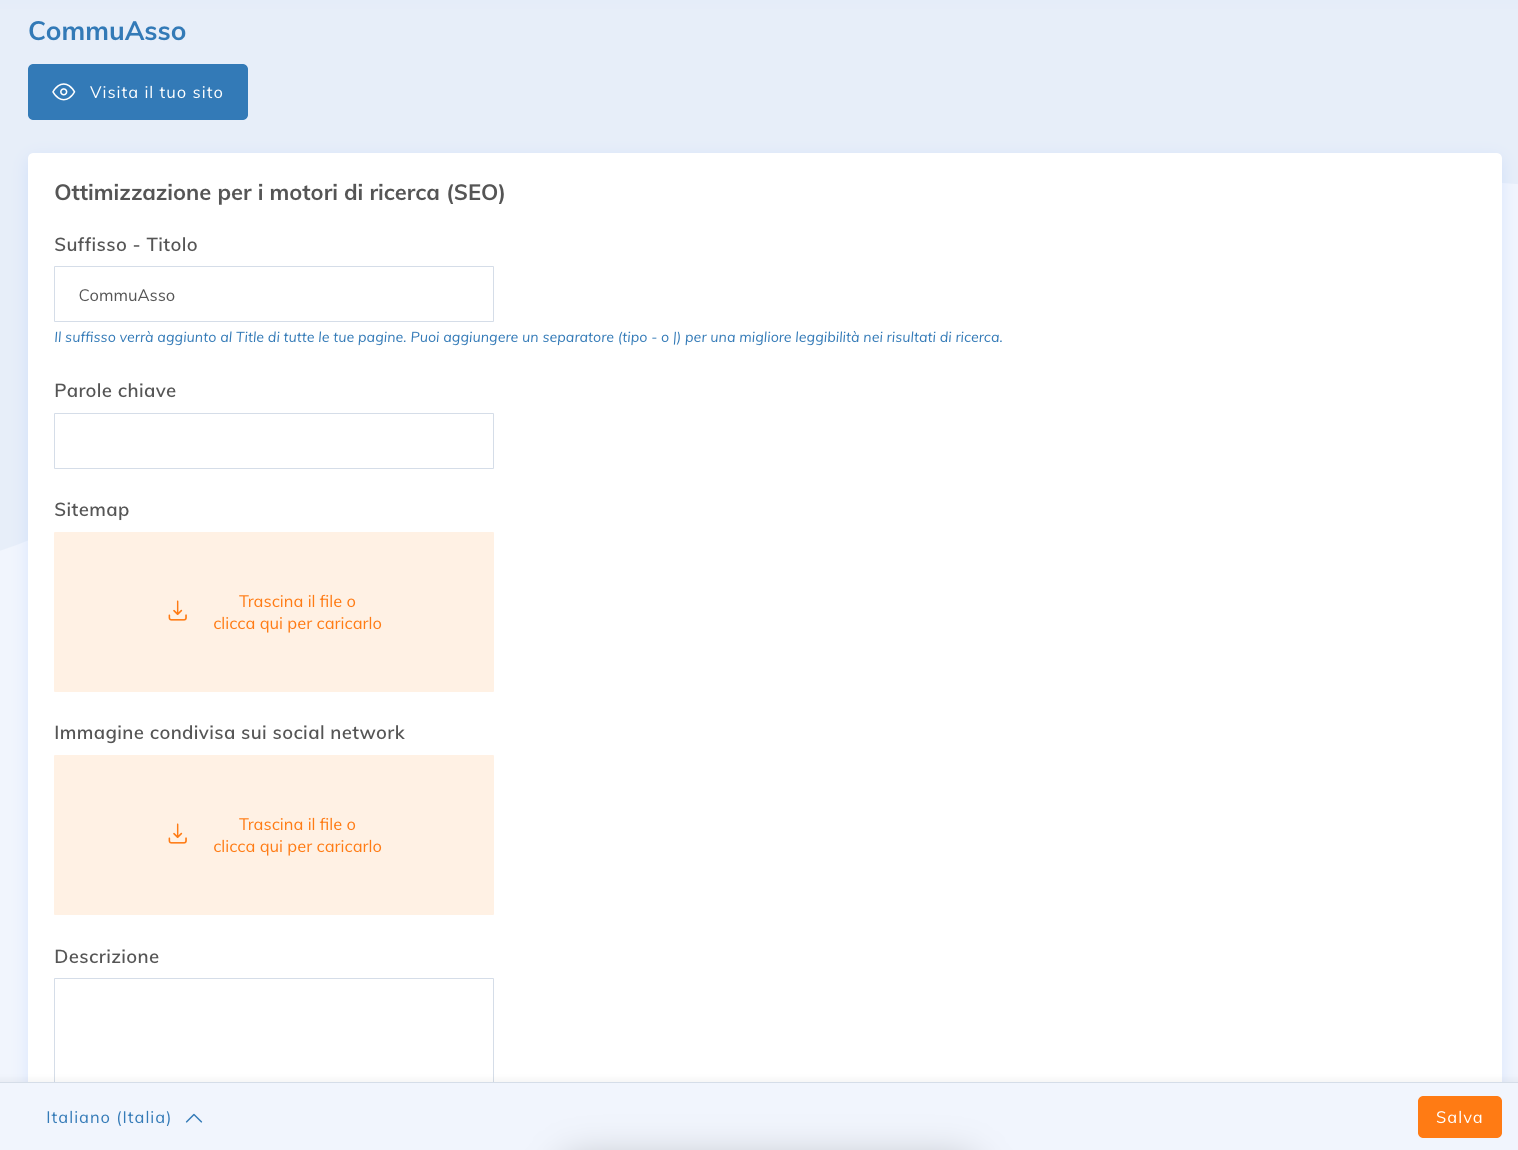Image resolution: width=1518 pixels, height=1150 pixels.
Task: Click the Parole chiave label
Action: click(115, 391)
